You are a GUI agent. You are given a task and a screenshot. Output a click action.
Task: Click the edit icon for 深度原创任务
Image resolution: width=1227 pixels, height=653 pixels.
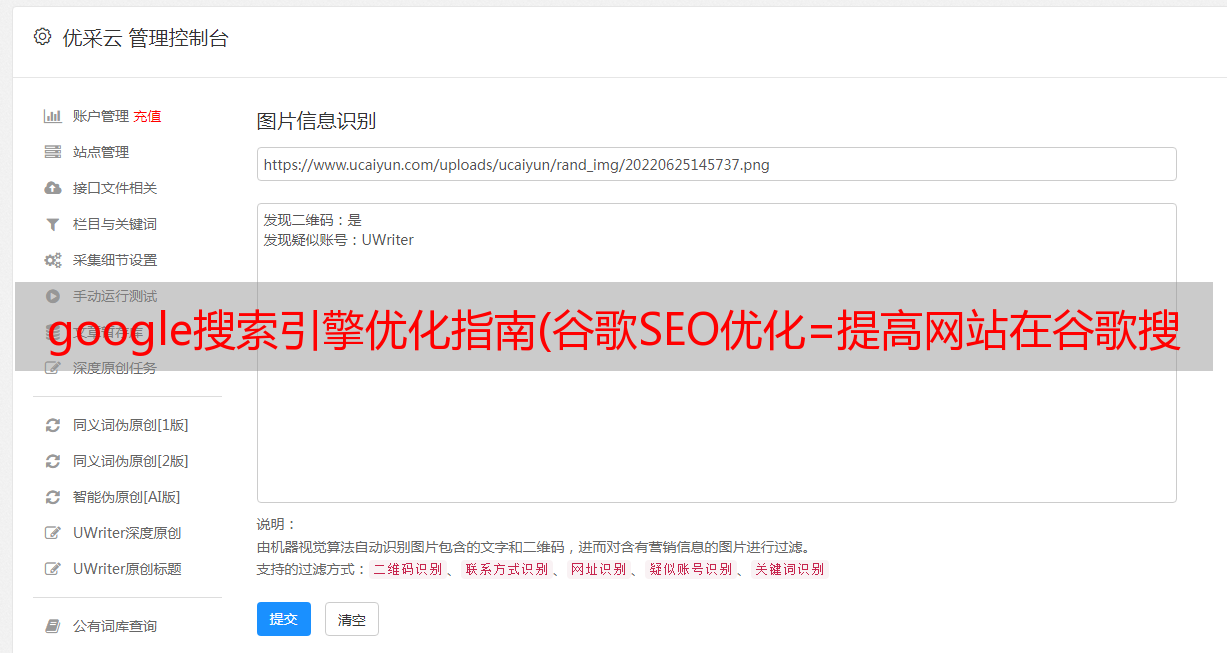click(x=53, y=368)
